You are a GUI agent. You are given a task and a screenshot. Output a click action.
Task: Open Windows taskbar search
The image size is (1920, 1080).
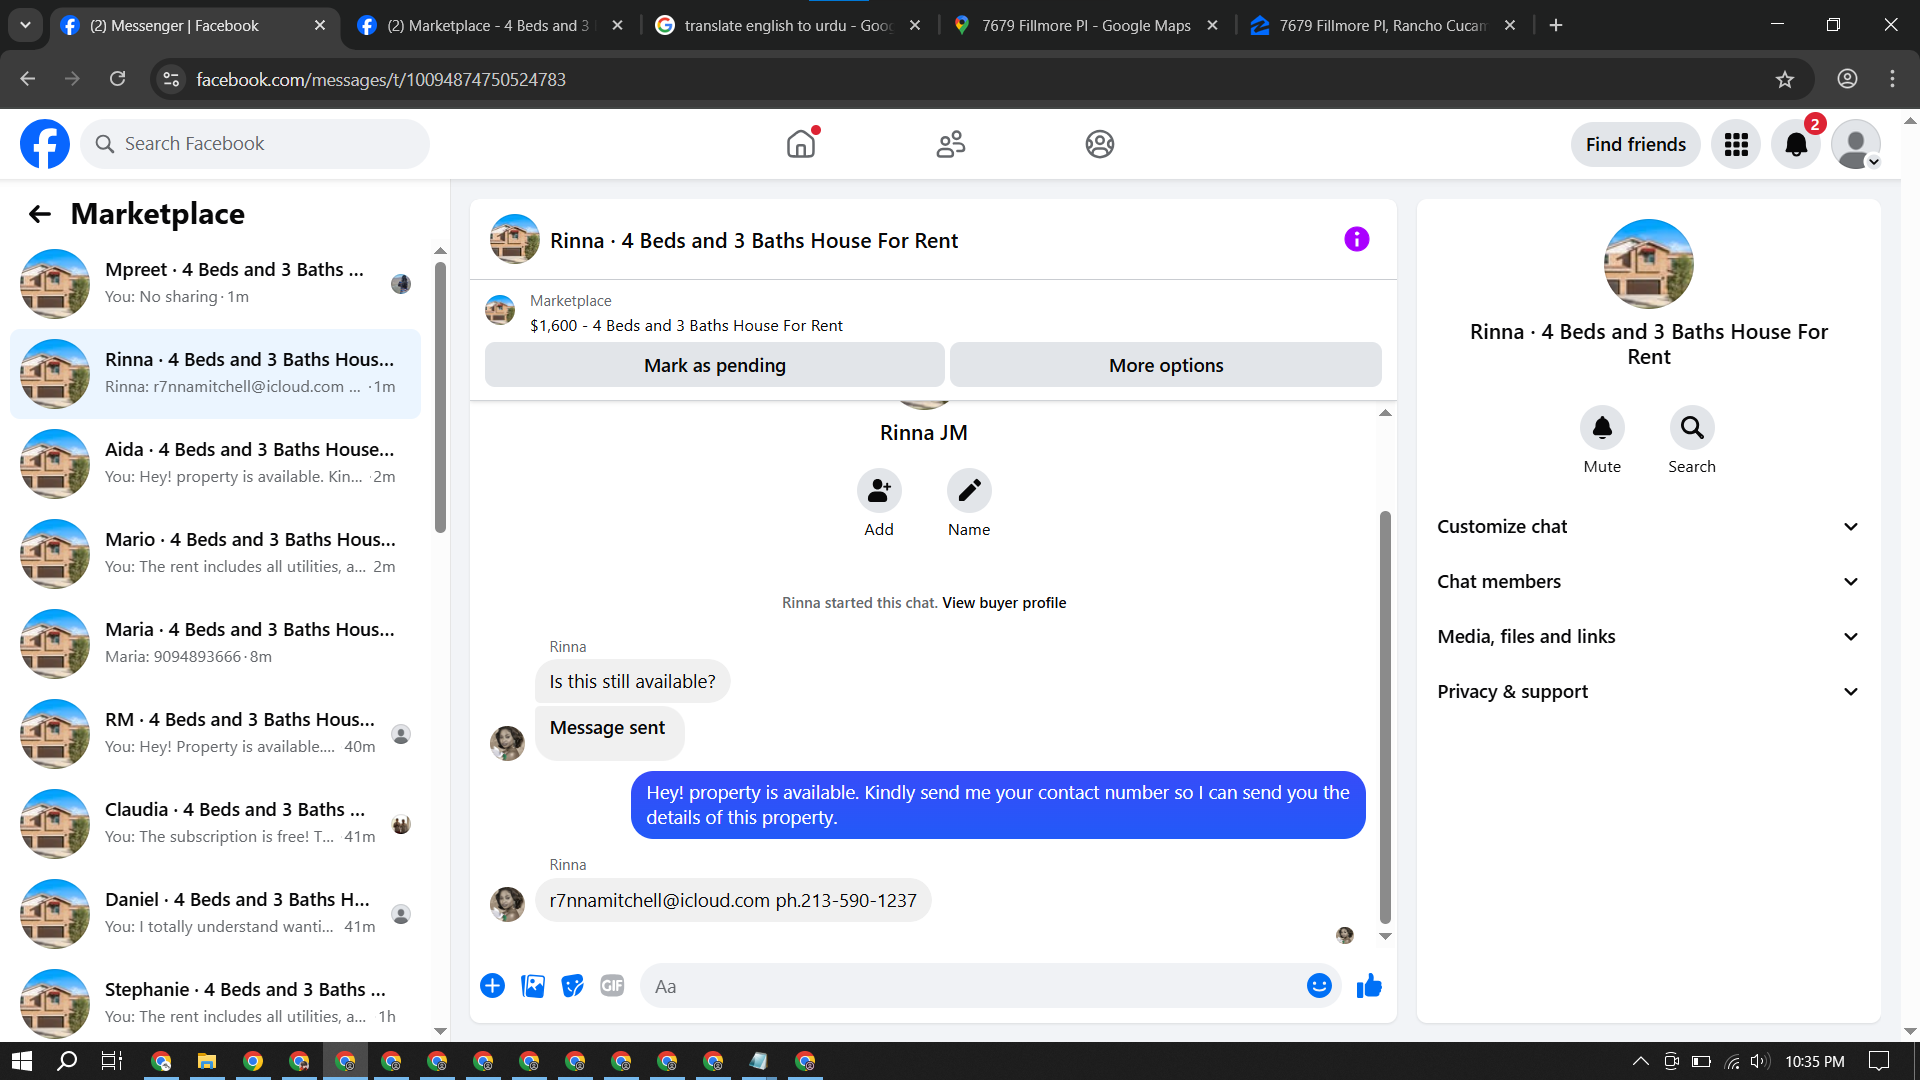[x=67, y=1061]
